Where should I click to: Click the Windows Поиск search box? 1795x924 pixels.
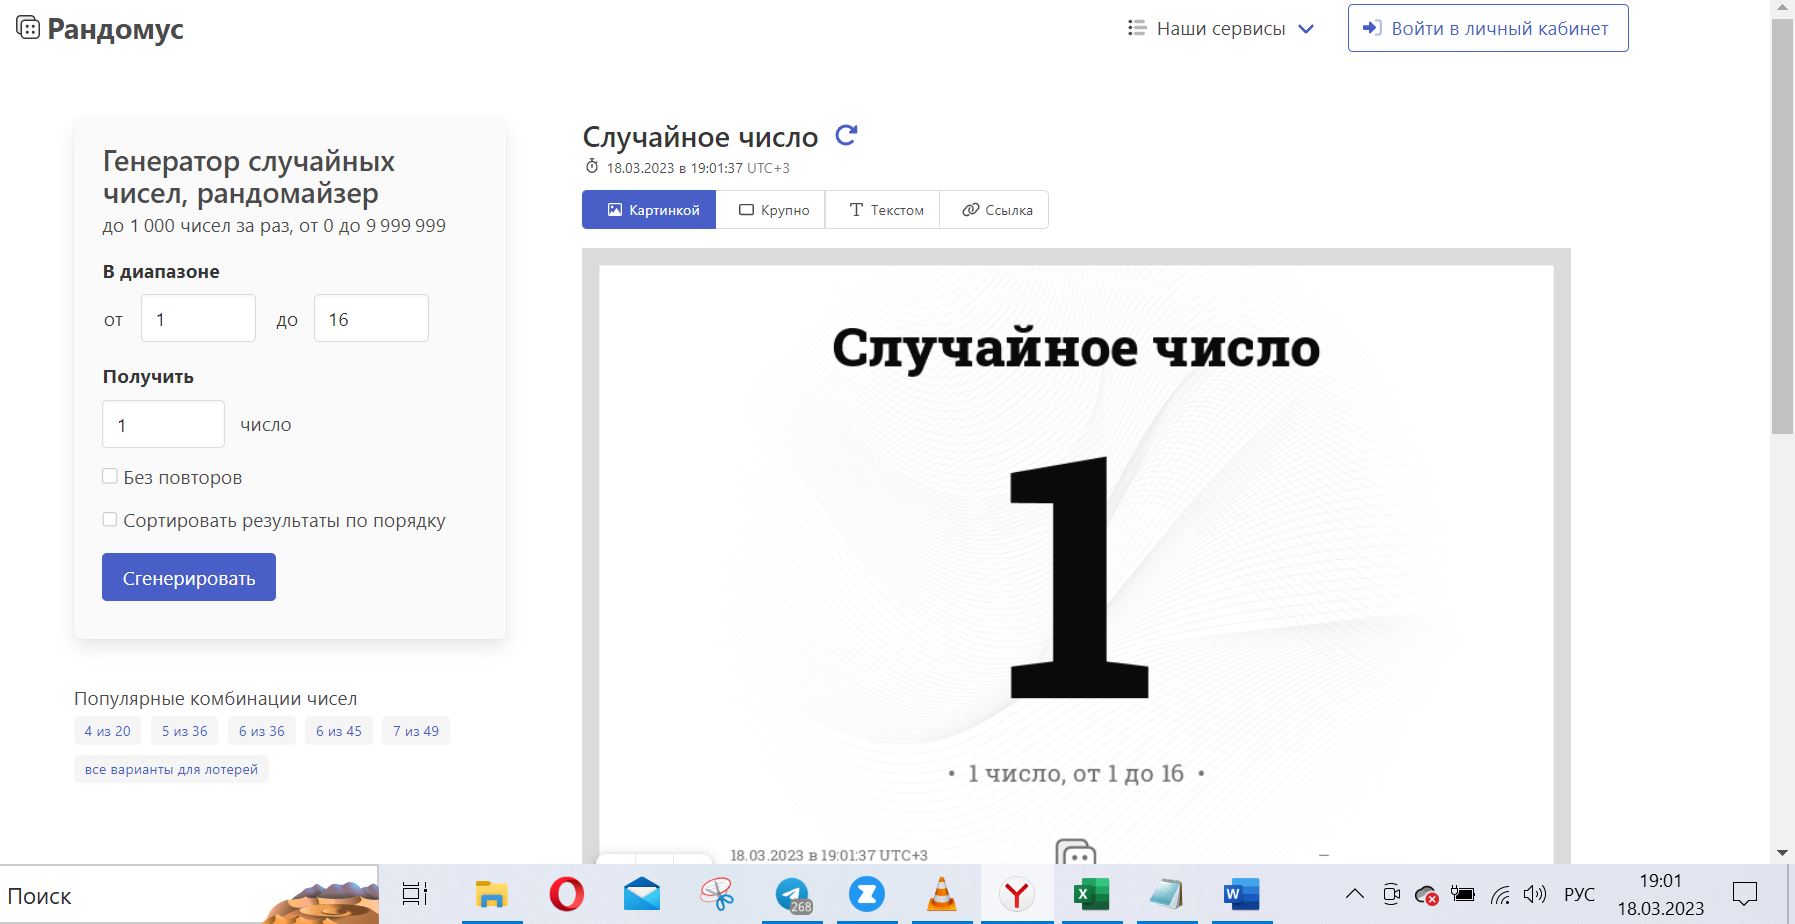(x=189, y=895)
